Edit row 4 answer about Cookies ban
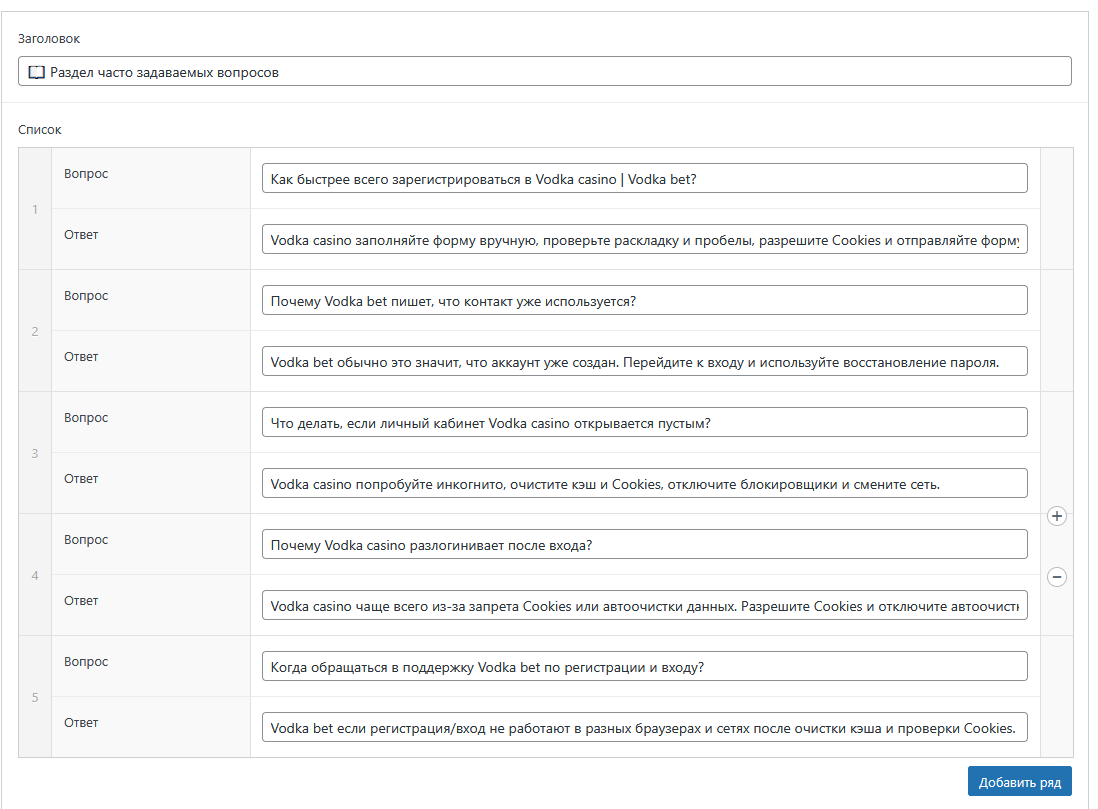 [644, 606]
